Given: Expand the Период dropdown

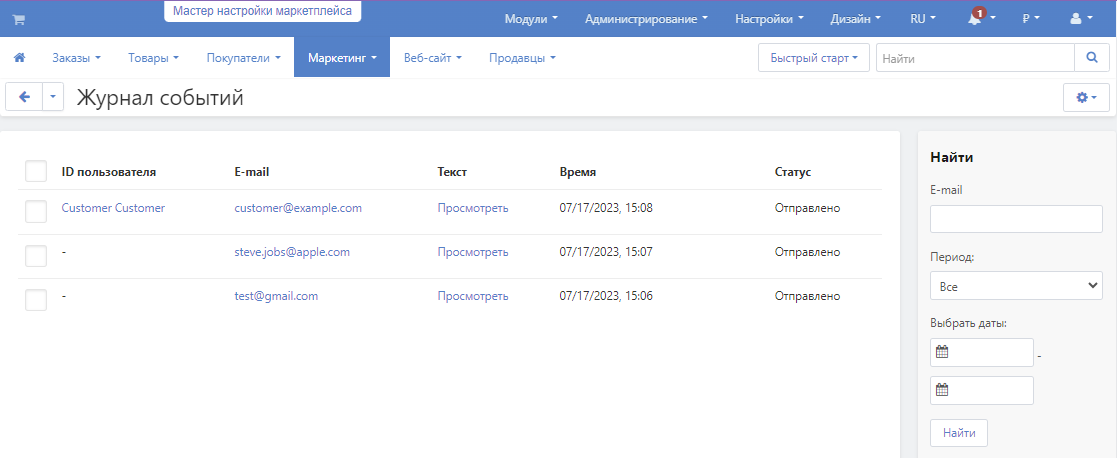Looking at the screenshot, I should [1015, 287].
